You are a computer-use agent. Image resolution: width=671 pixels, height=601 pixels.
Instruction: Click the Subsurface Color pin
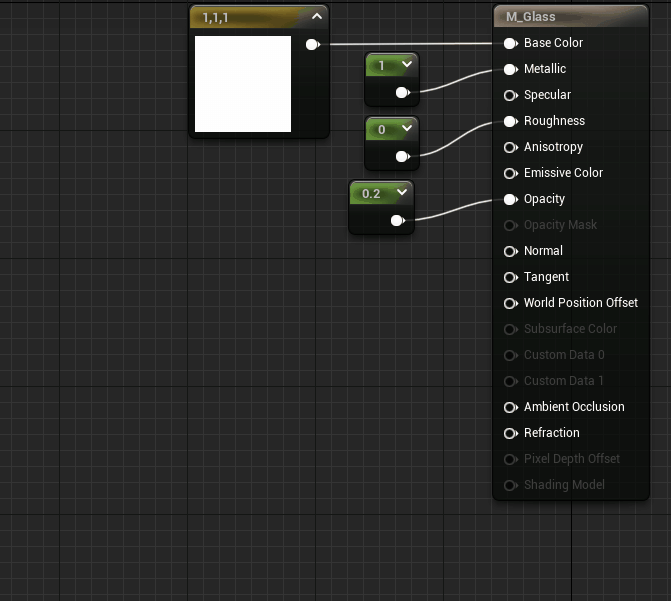[511, 329]
